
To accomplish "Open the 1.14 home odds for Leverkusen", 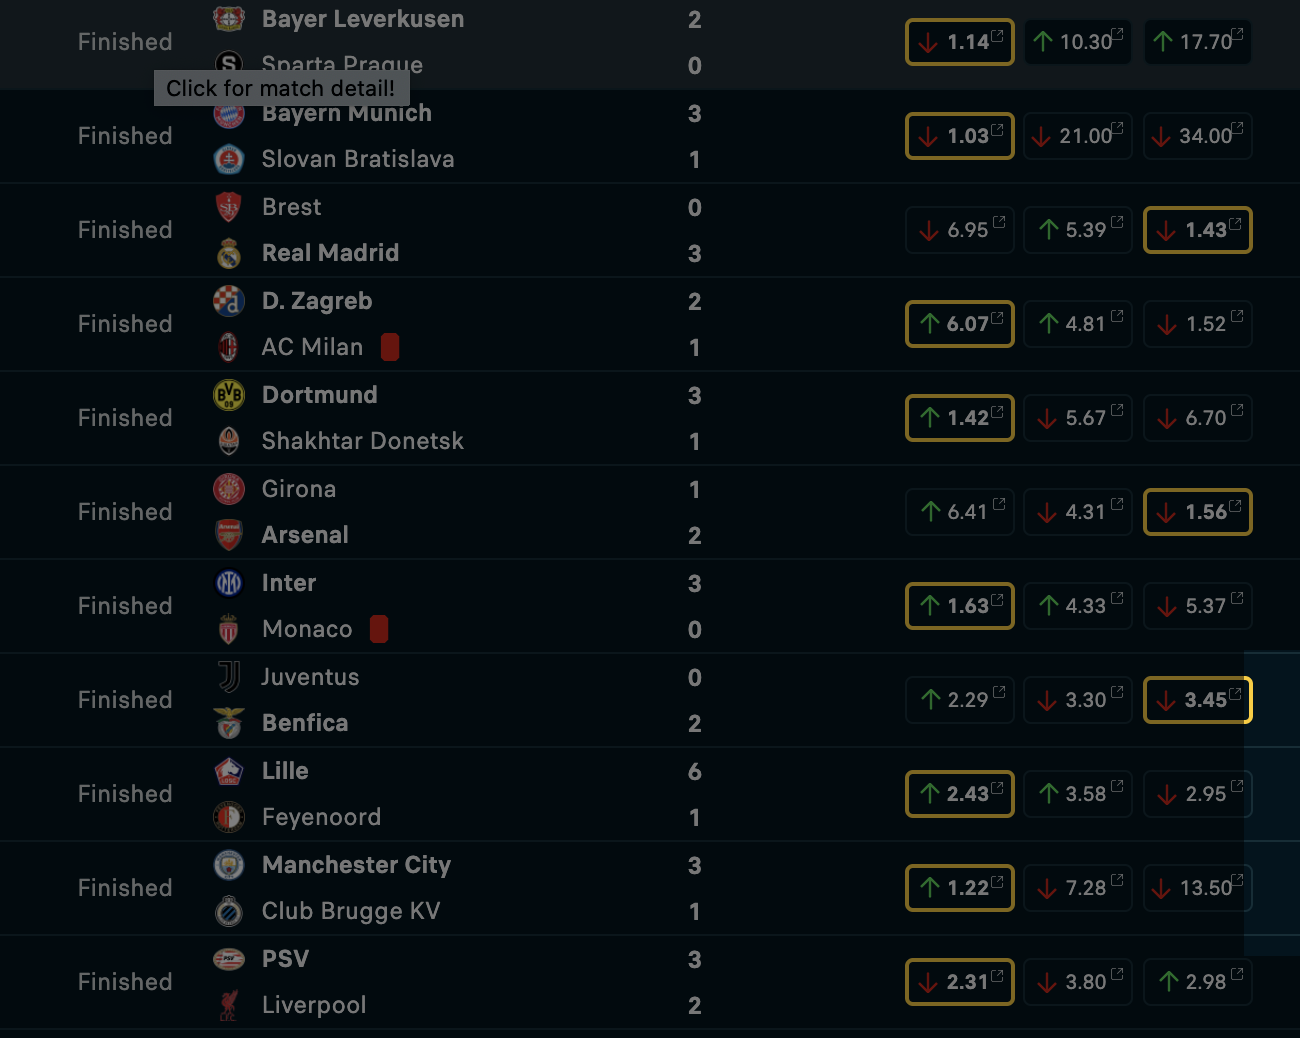I will (960, 42).
